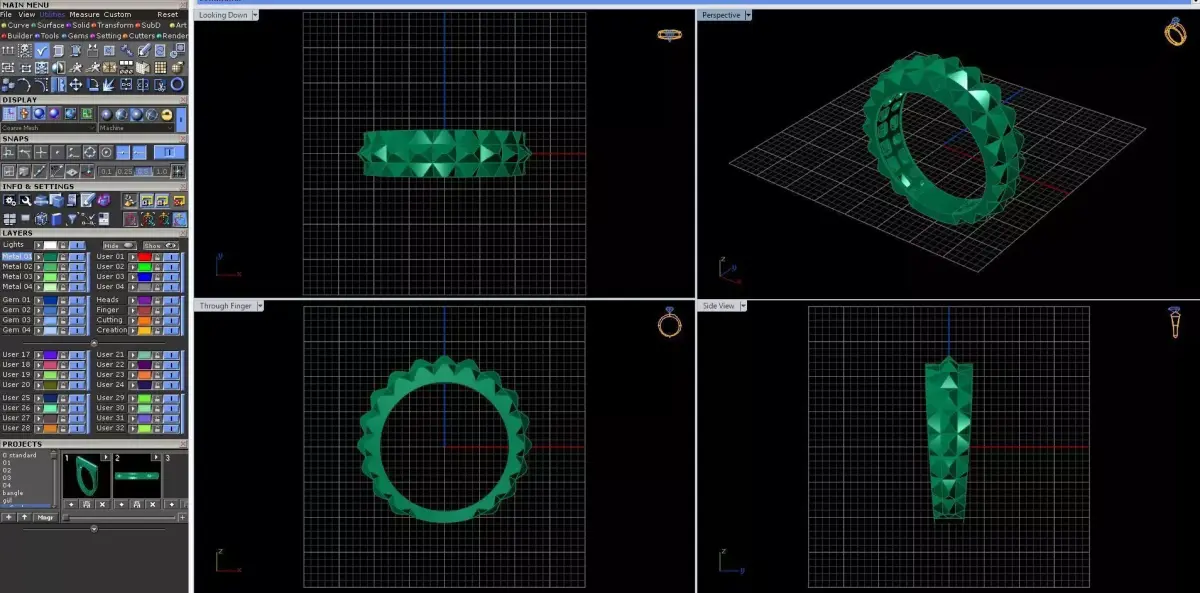
Task: Click the funnel filter icon
Action: [72, 219]
